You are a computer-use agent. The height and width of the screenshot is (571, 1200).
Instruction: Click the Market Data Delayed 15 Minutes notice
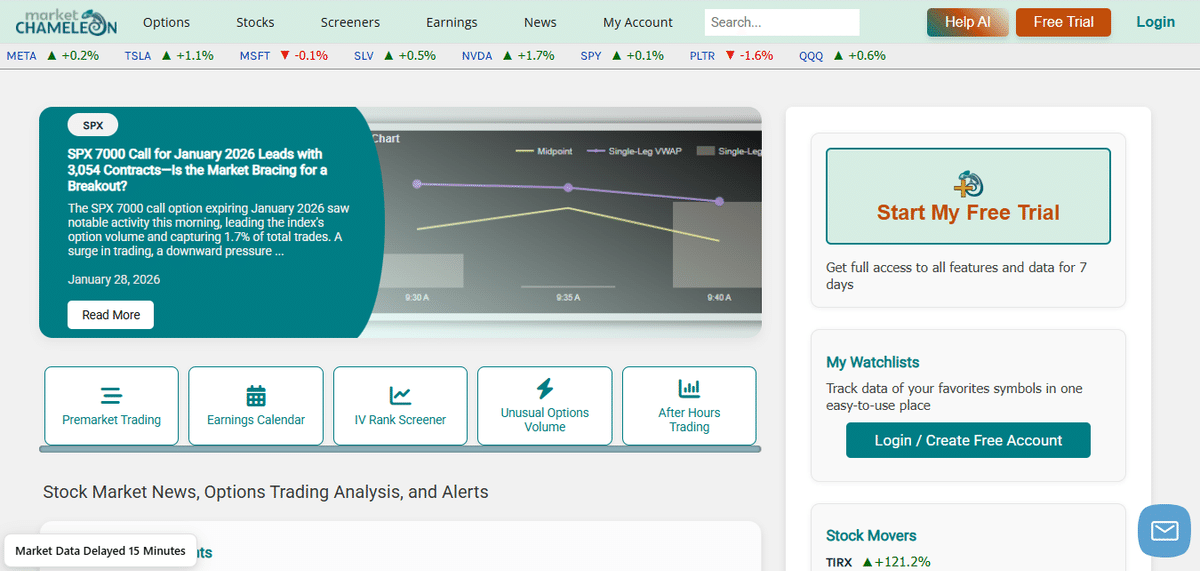pos(100,550)
